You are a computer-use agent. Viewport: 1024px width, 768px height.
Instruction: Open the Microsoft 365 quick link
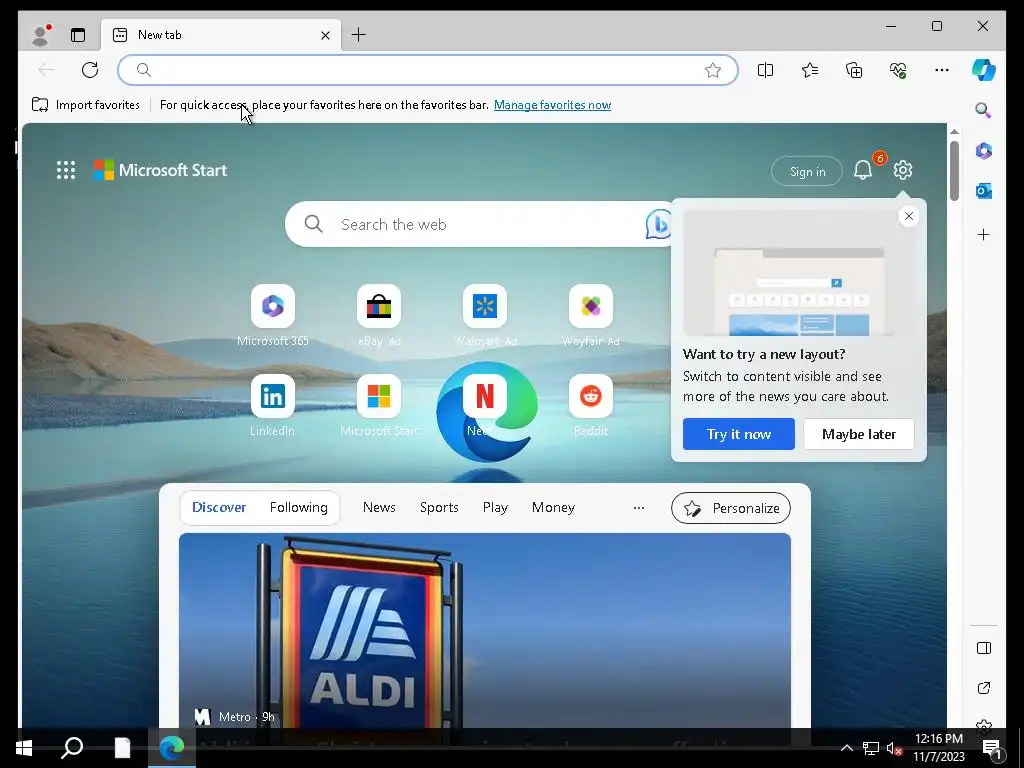point(273,306)
